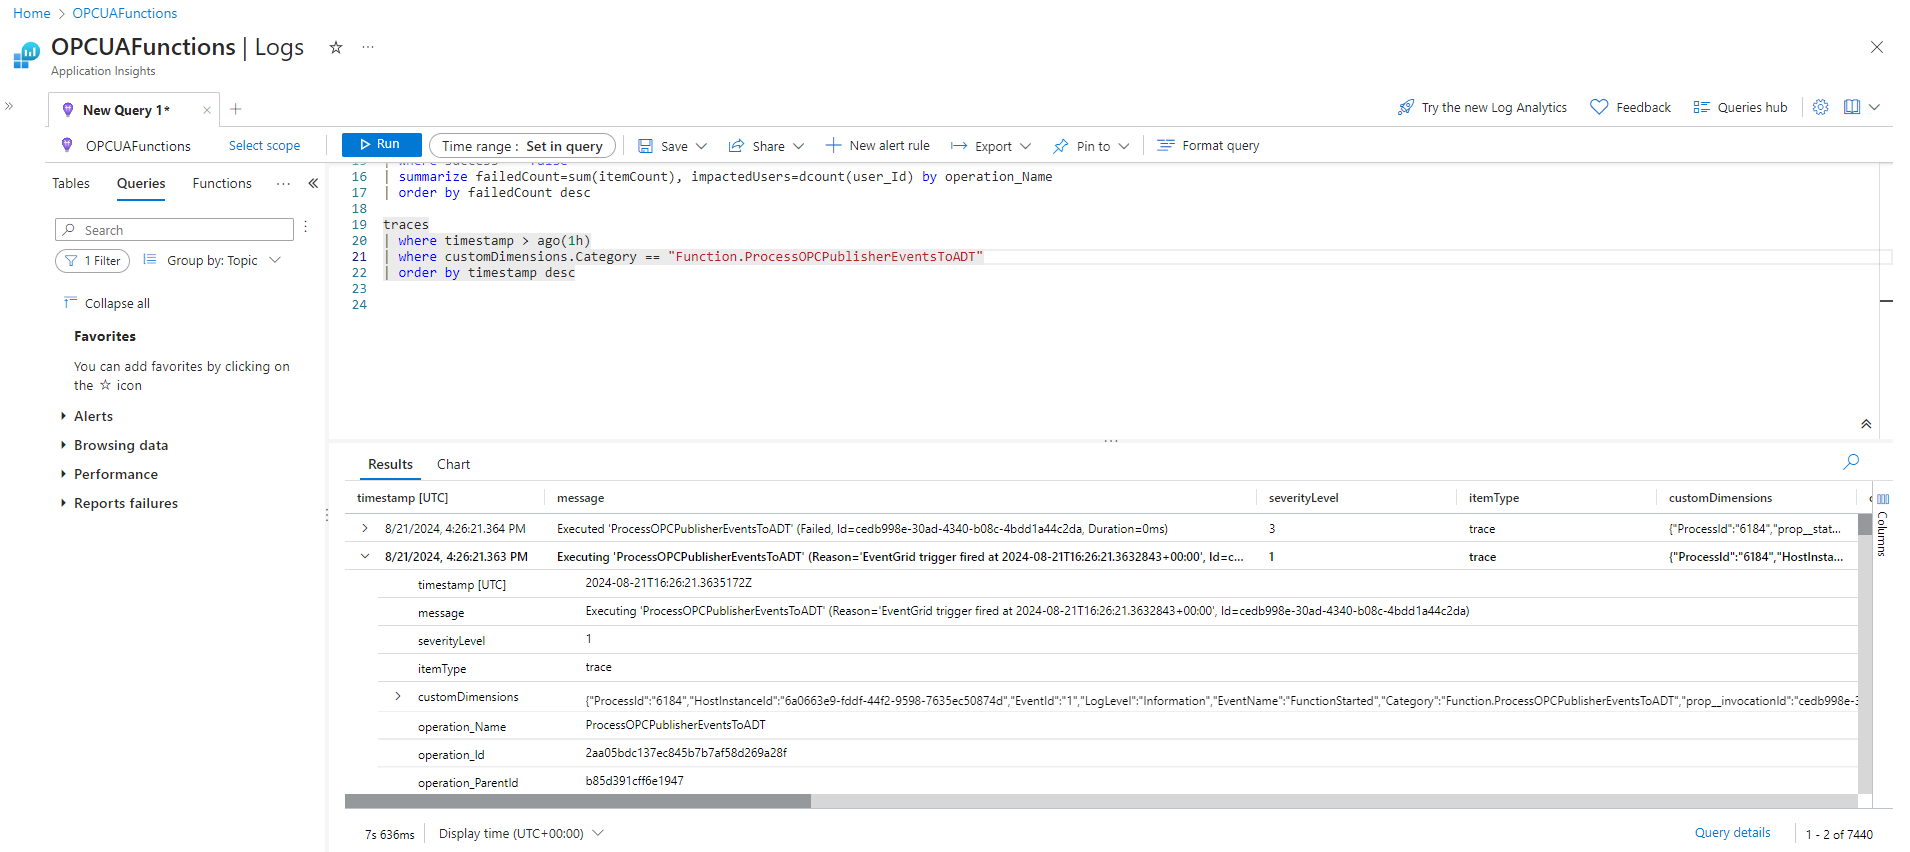
Task: Expand the customDimensions detail field
Action: 398,697
